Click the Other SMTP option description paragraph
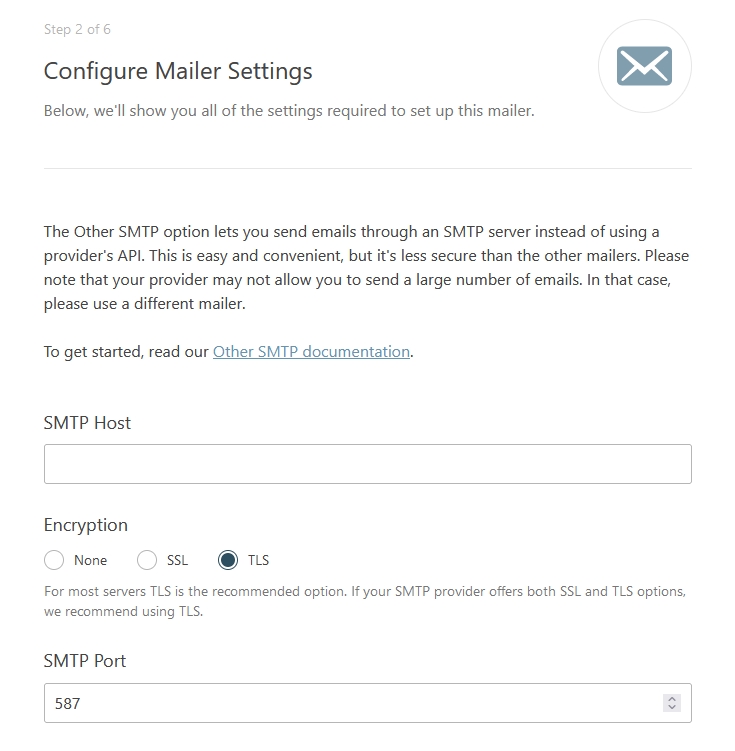Image resolution: width=735 pixels, height=751 pixels. point(366,268)
